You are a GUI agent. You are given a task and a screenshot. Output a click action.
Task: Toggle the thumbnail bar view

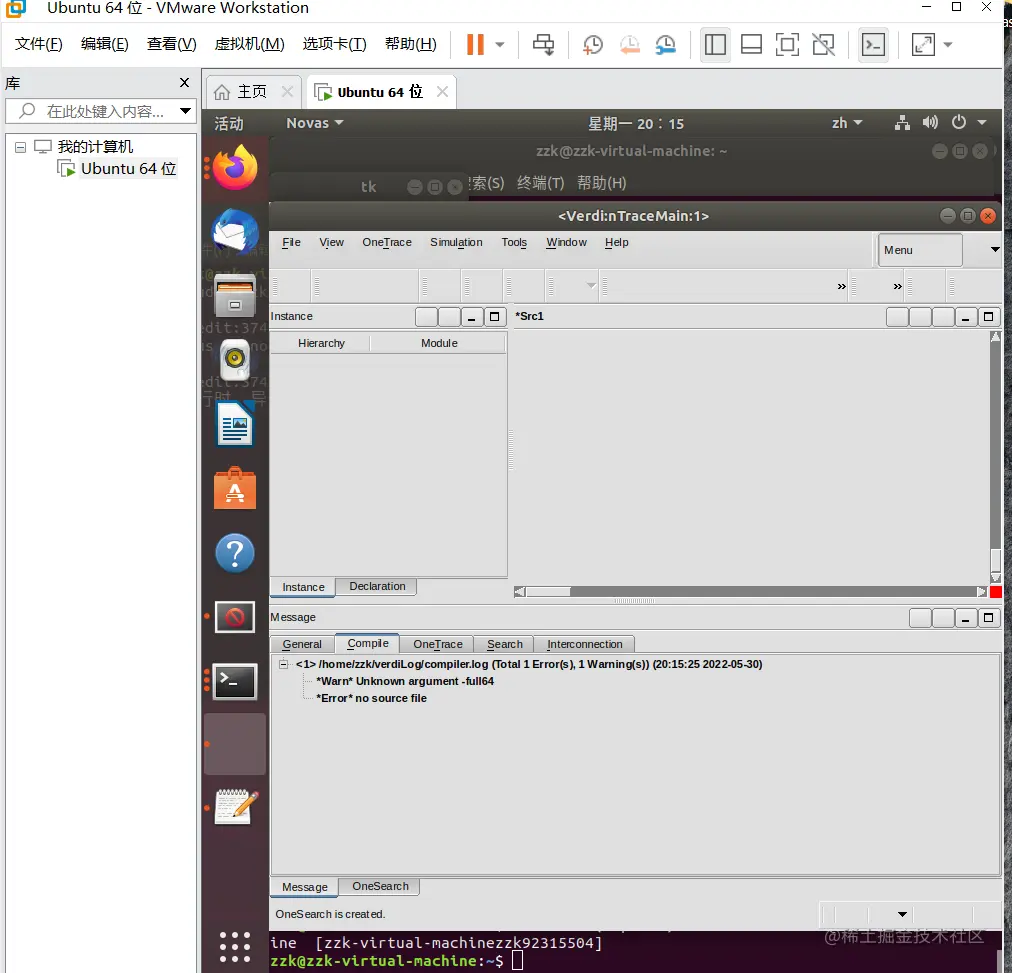click(x=751, y=45)
